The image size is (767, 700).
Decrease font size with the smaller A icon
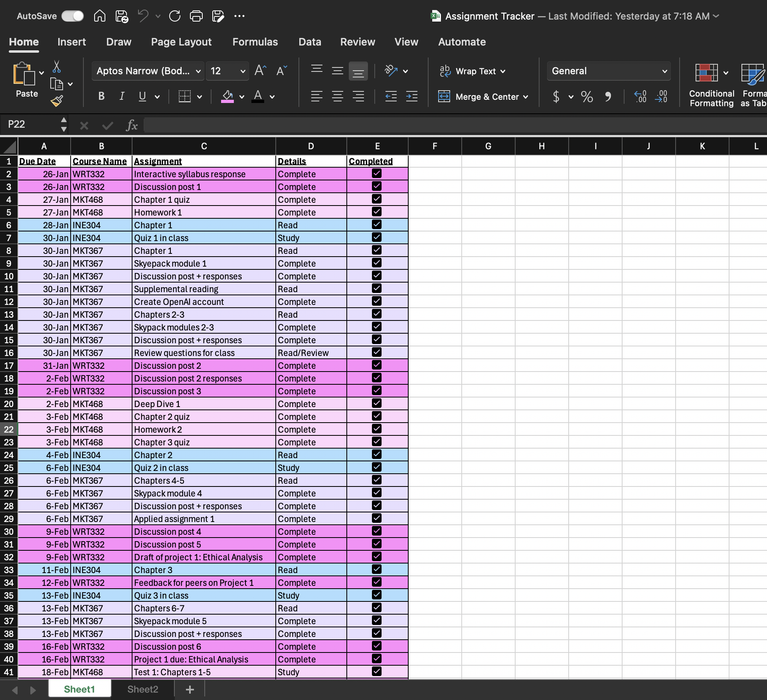(x=282, y=71)
